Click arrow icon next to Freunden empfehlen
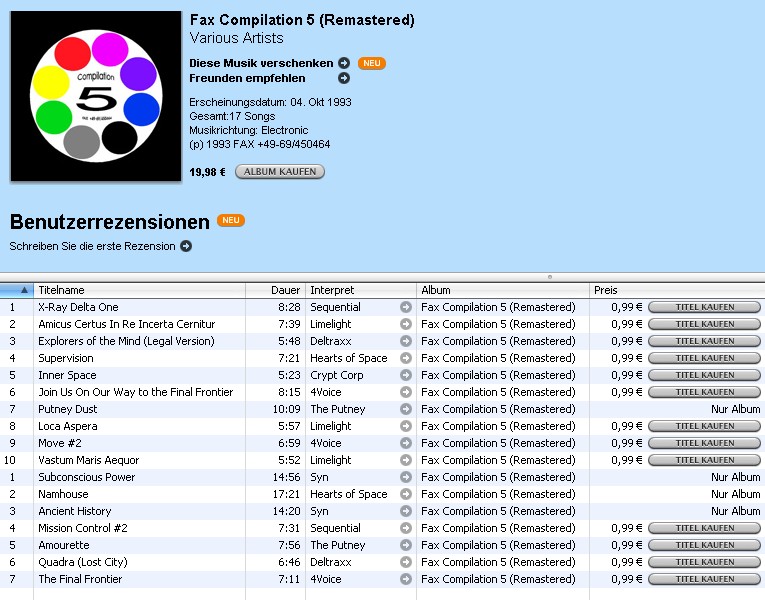This screenshot has height=600, width=765. [344, 78]
